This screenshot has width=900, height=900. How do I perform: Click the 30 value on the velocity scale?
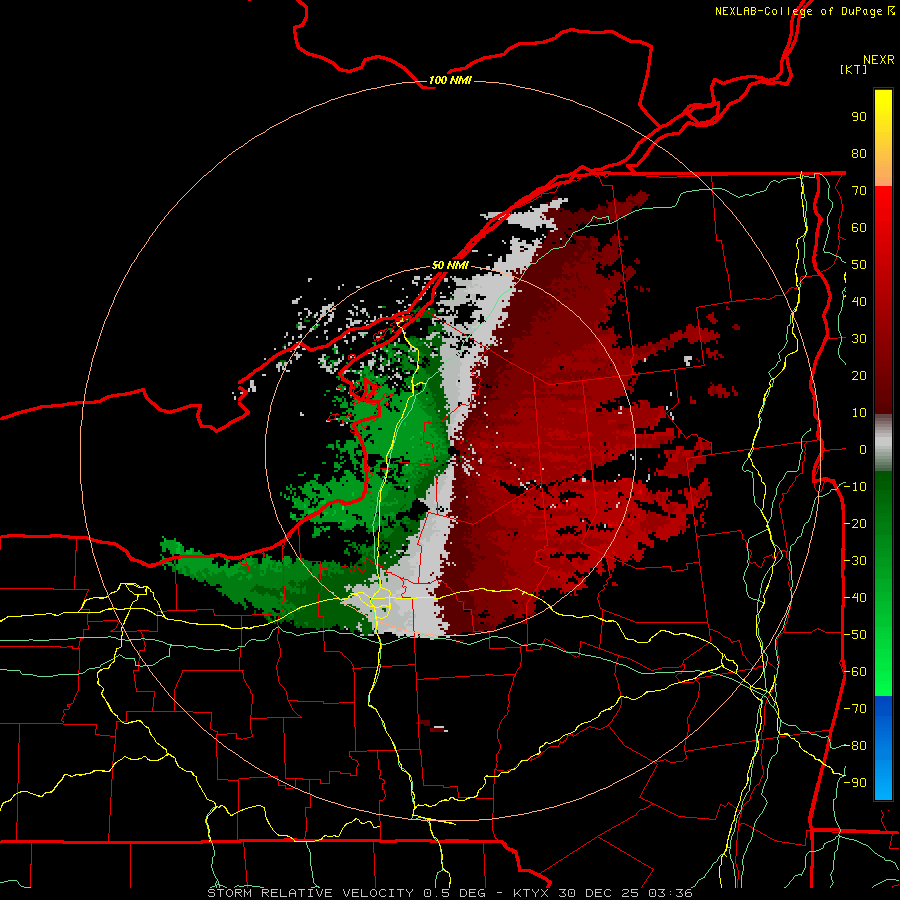click(x=859, y=339)
